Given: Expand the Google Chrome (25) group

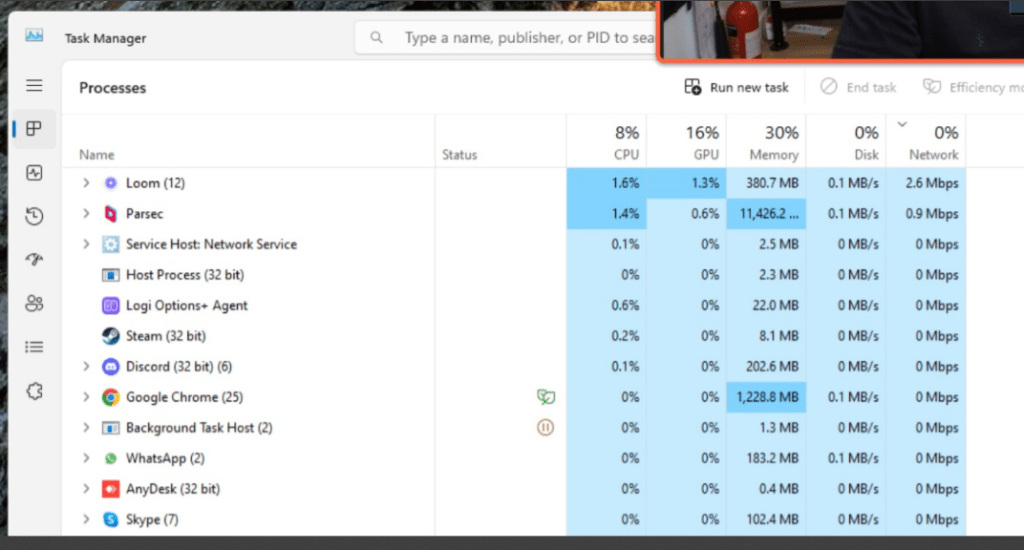Looking at the screenshot, I should pyautogui.click(x=86, y=397).
